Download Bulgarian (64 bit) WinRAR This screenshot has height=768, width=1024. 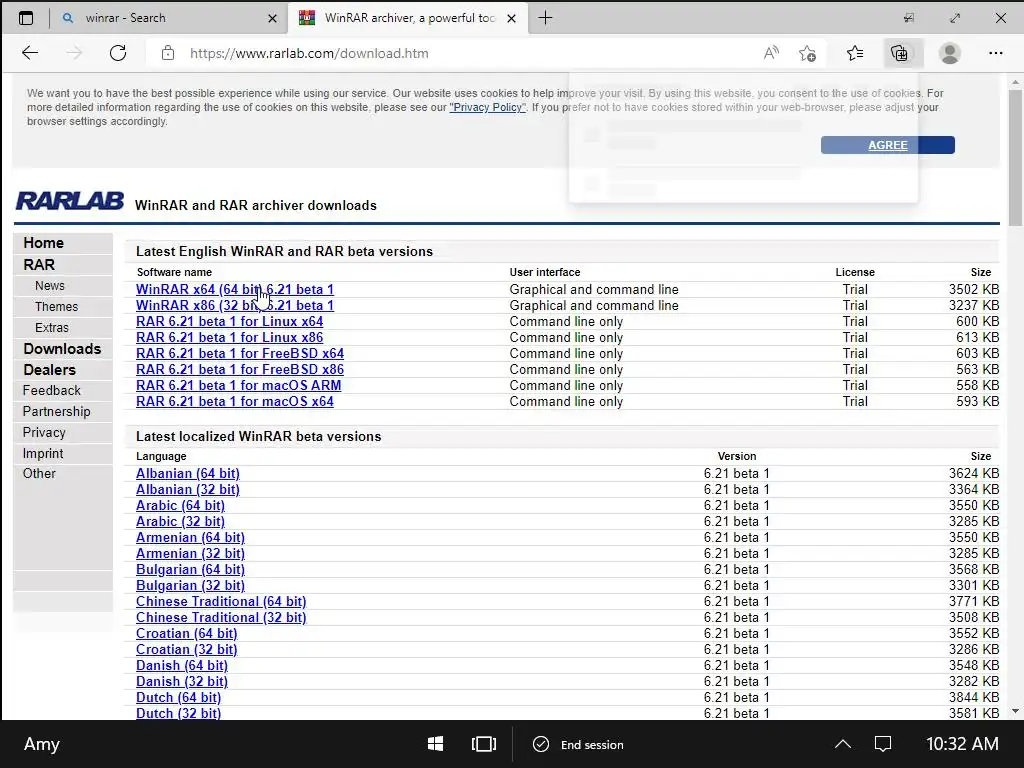tap(190, 569)
